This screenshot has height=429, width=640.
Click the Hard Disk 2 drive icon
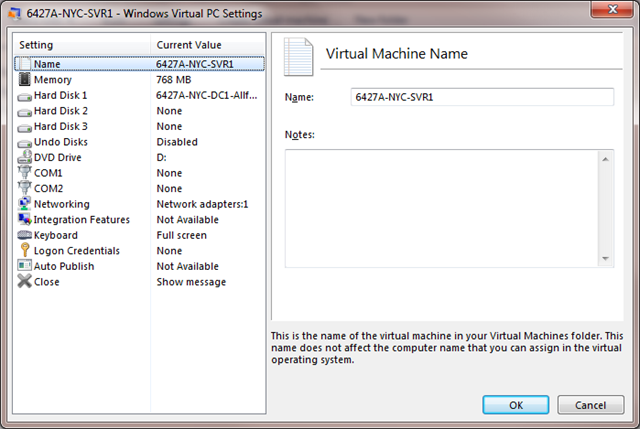[24, 112]
